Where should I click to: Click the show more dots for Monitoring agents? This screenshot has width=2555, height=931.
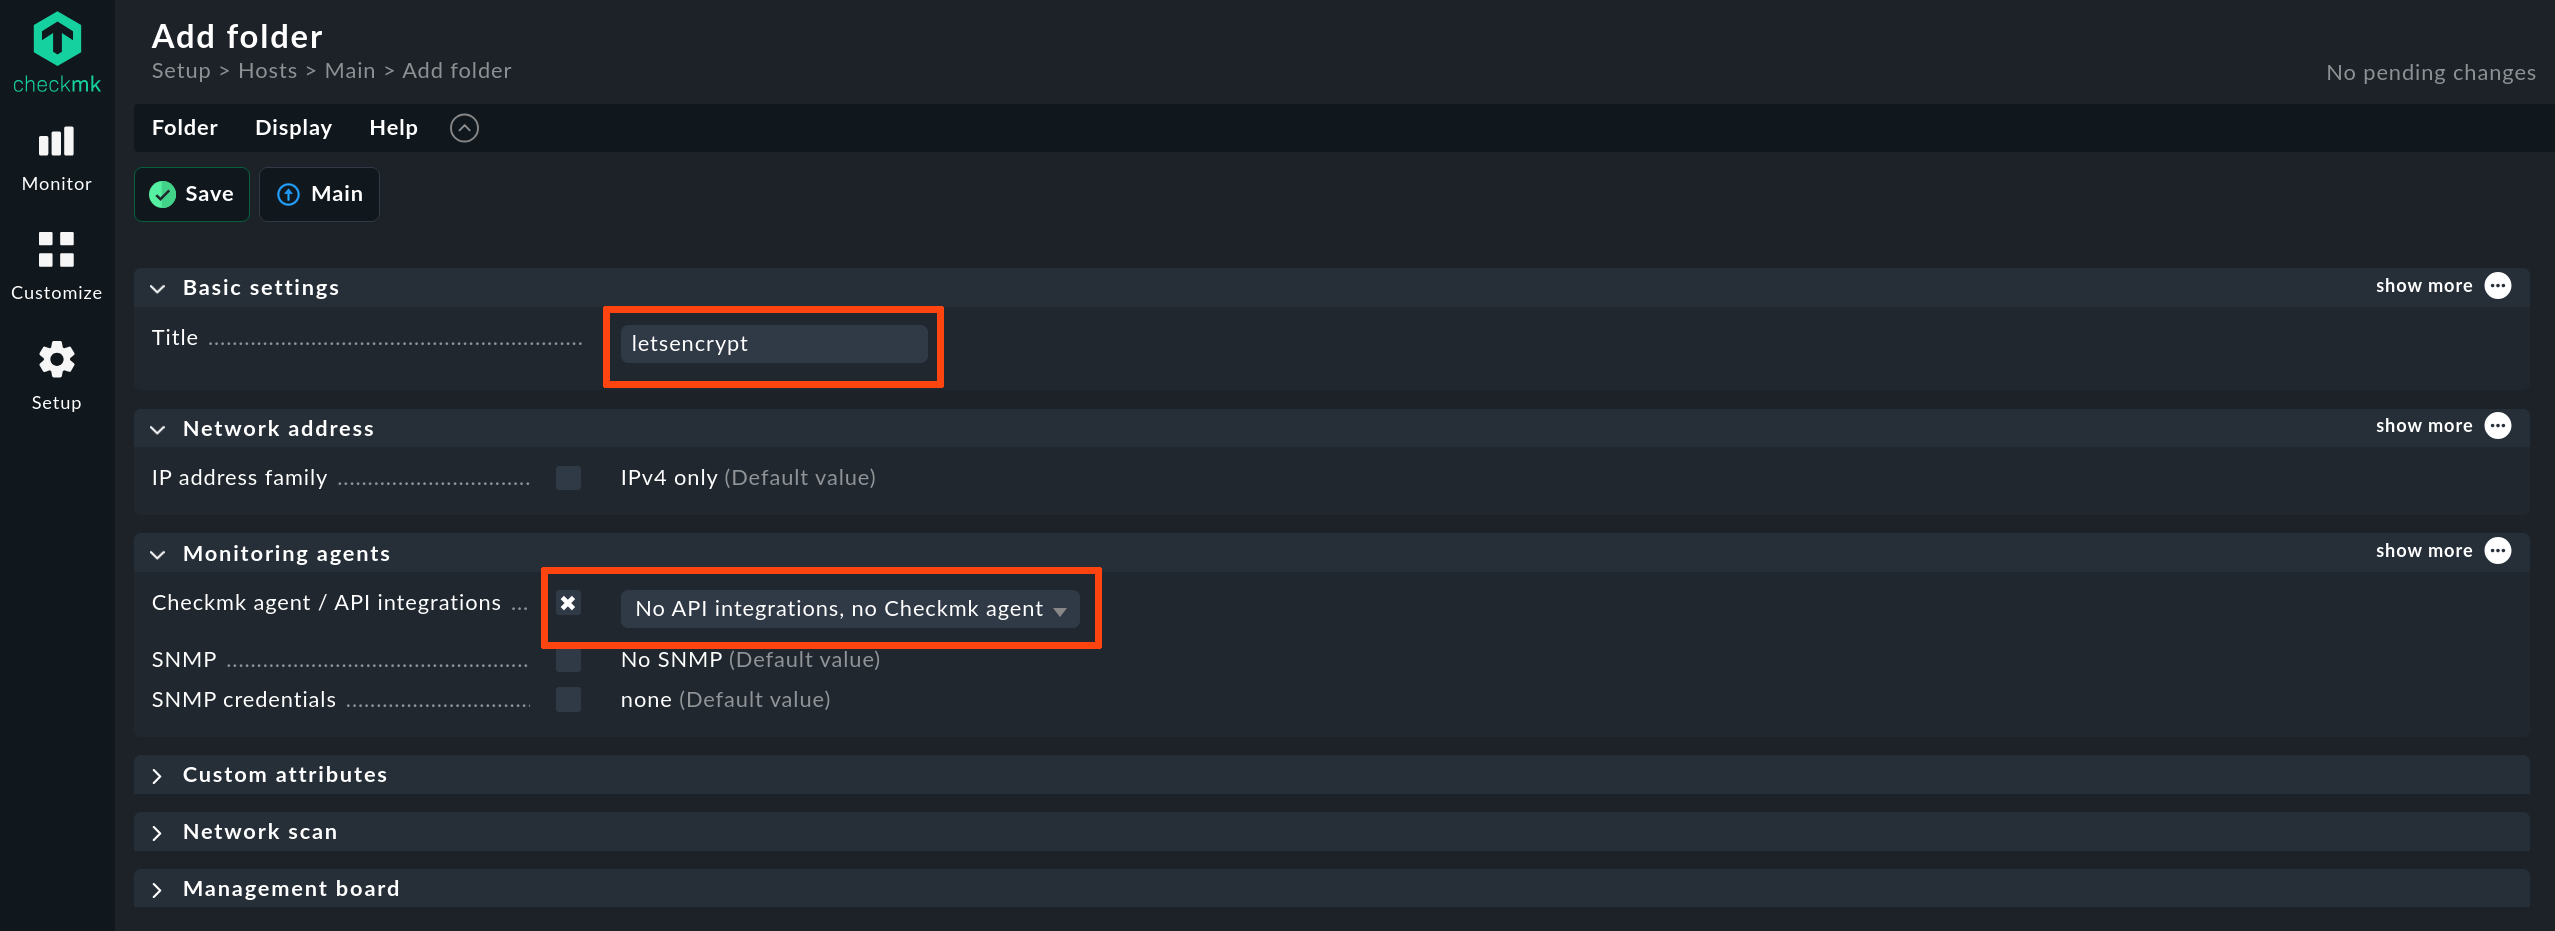point(2498,551)
